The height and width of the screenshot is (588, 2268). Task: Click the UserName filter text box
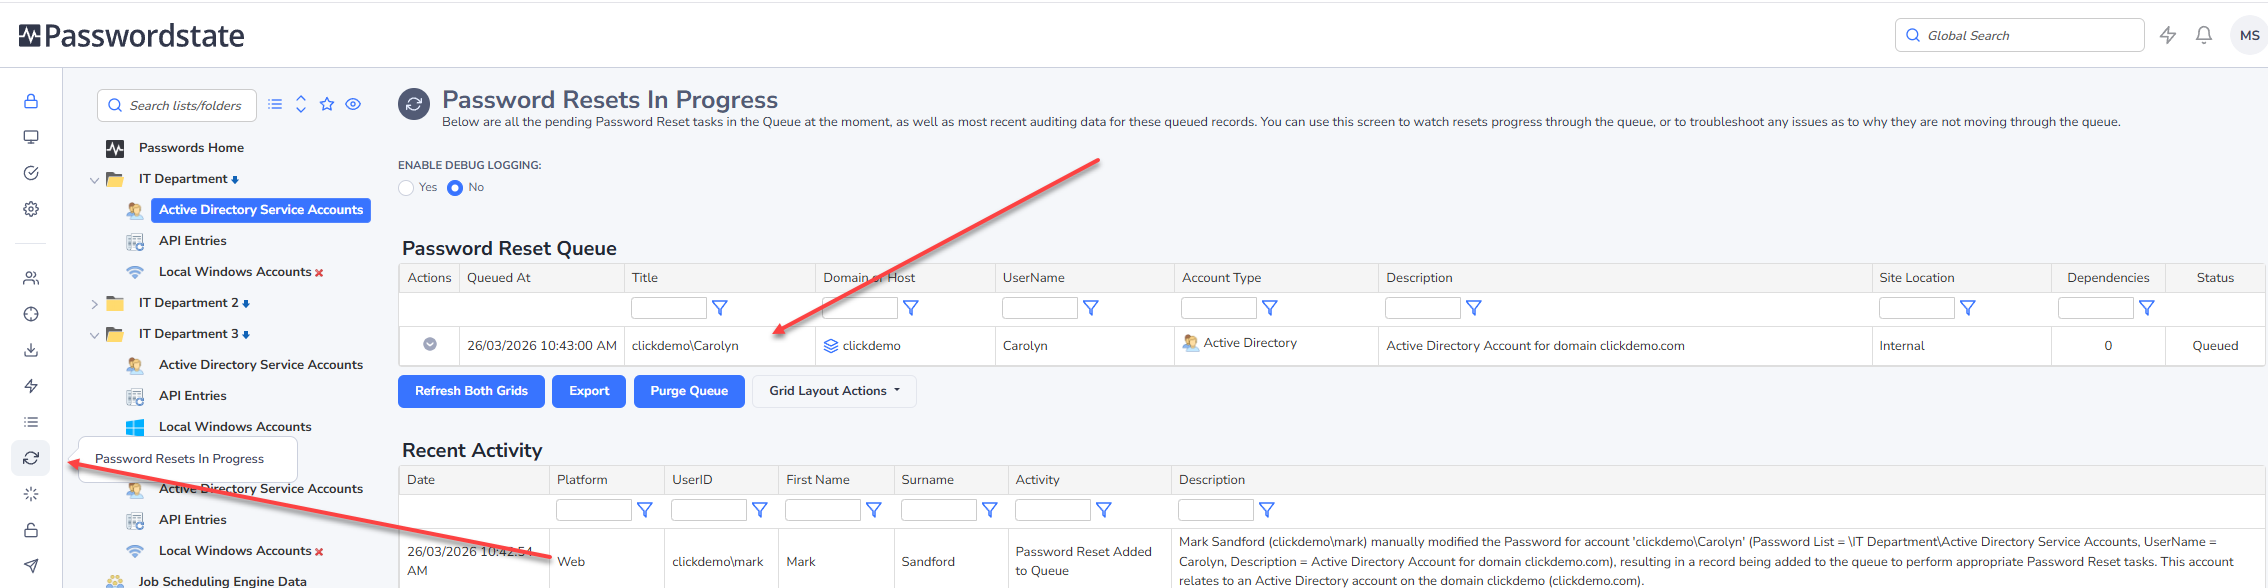pos(1040,308)
